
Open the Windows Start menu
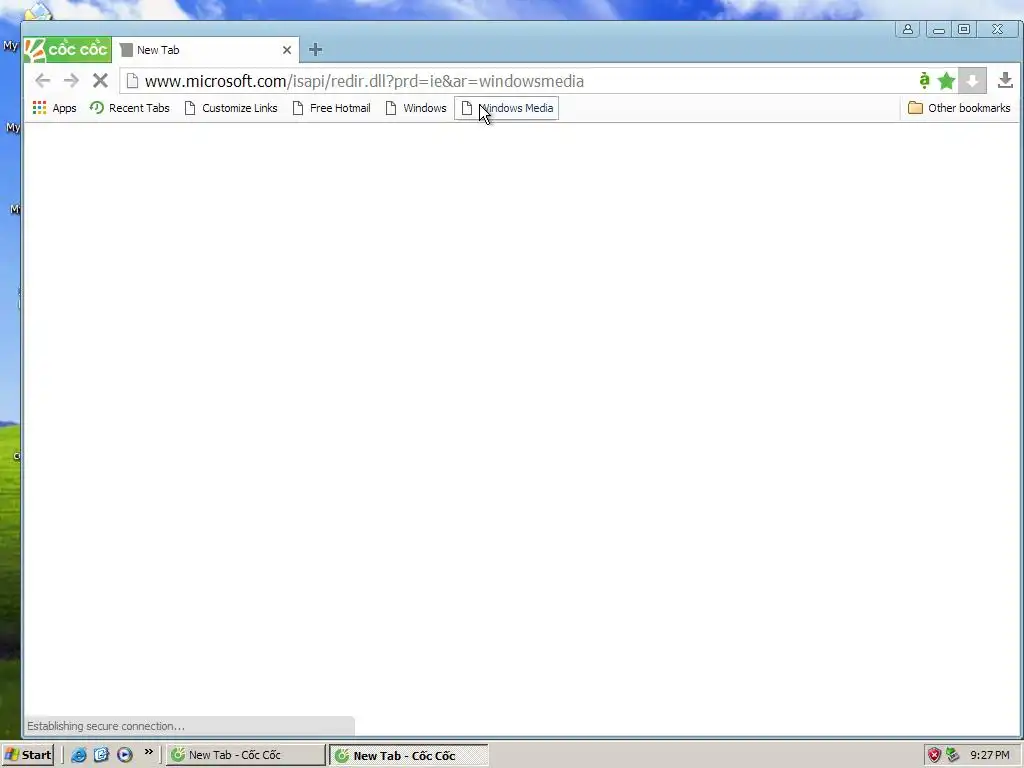[x=27, y=755]
